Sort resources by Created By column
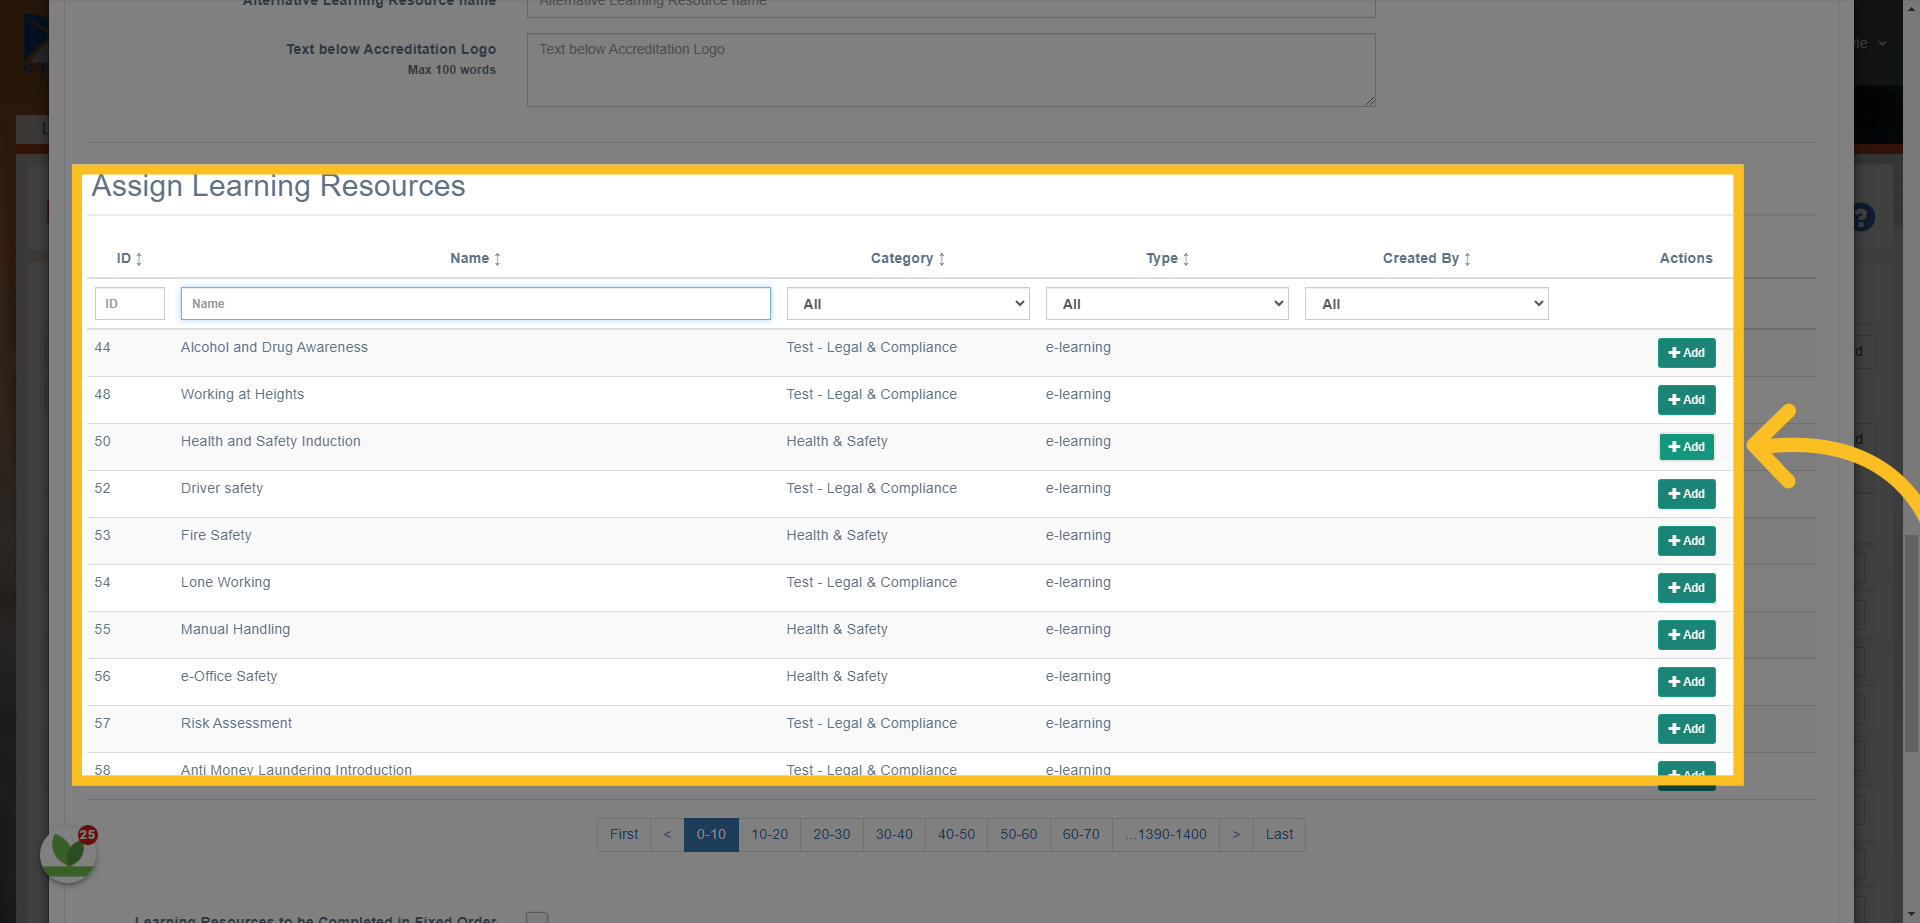The image size is (1920, 923). [x=1427, y=258]
